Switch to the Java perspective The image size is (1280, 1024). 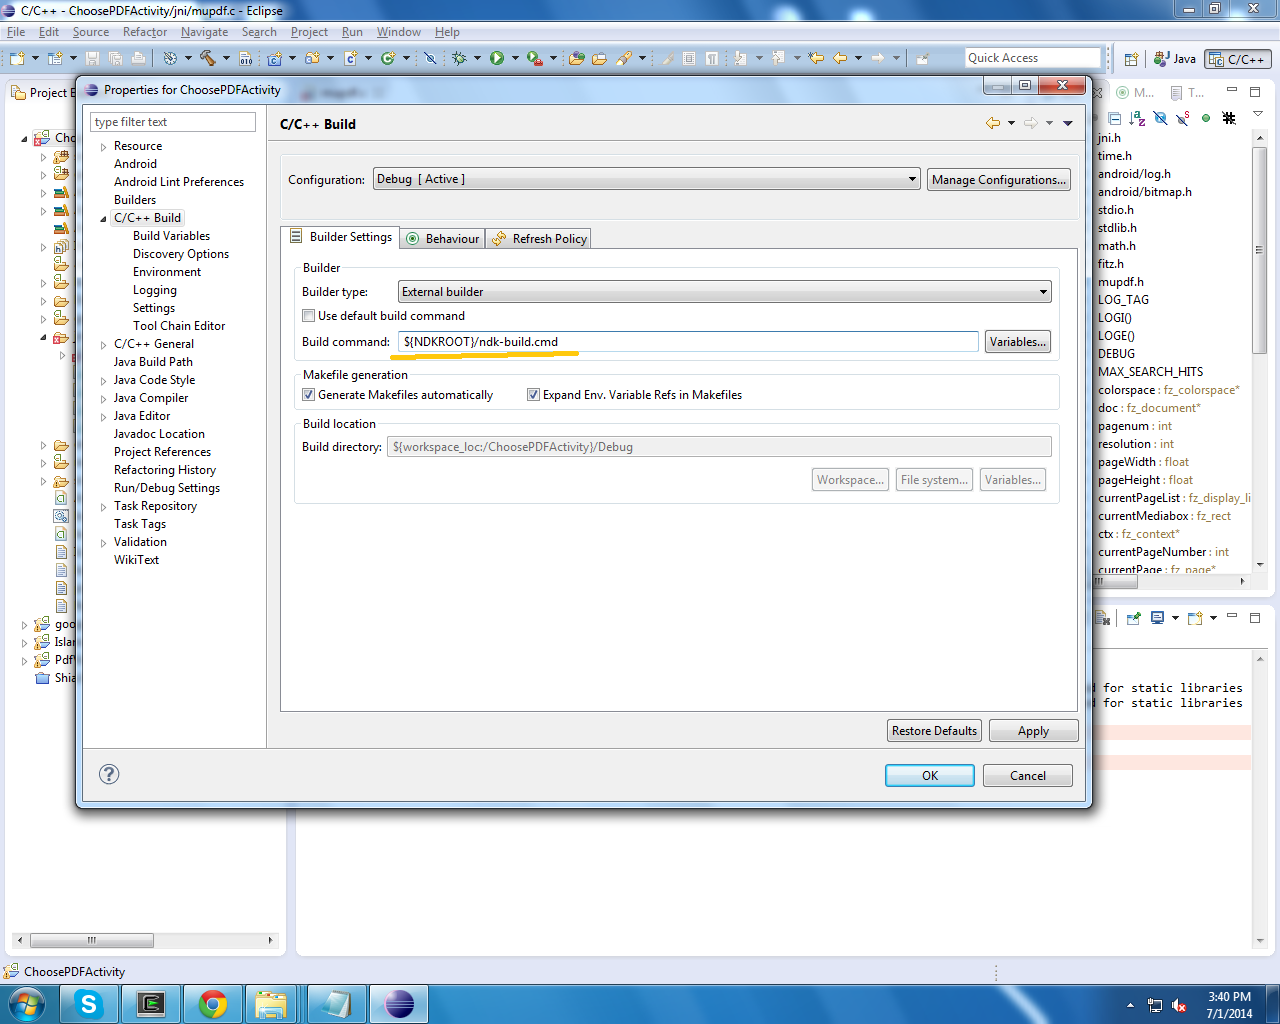pos(1175,59)
